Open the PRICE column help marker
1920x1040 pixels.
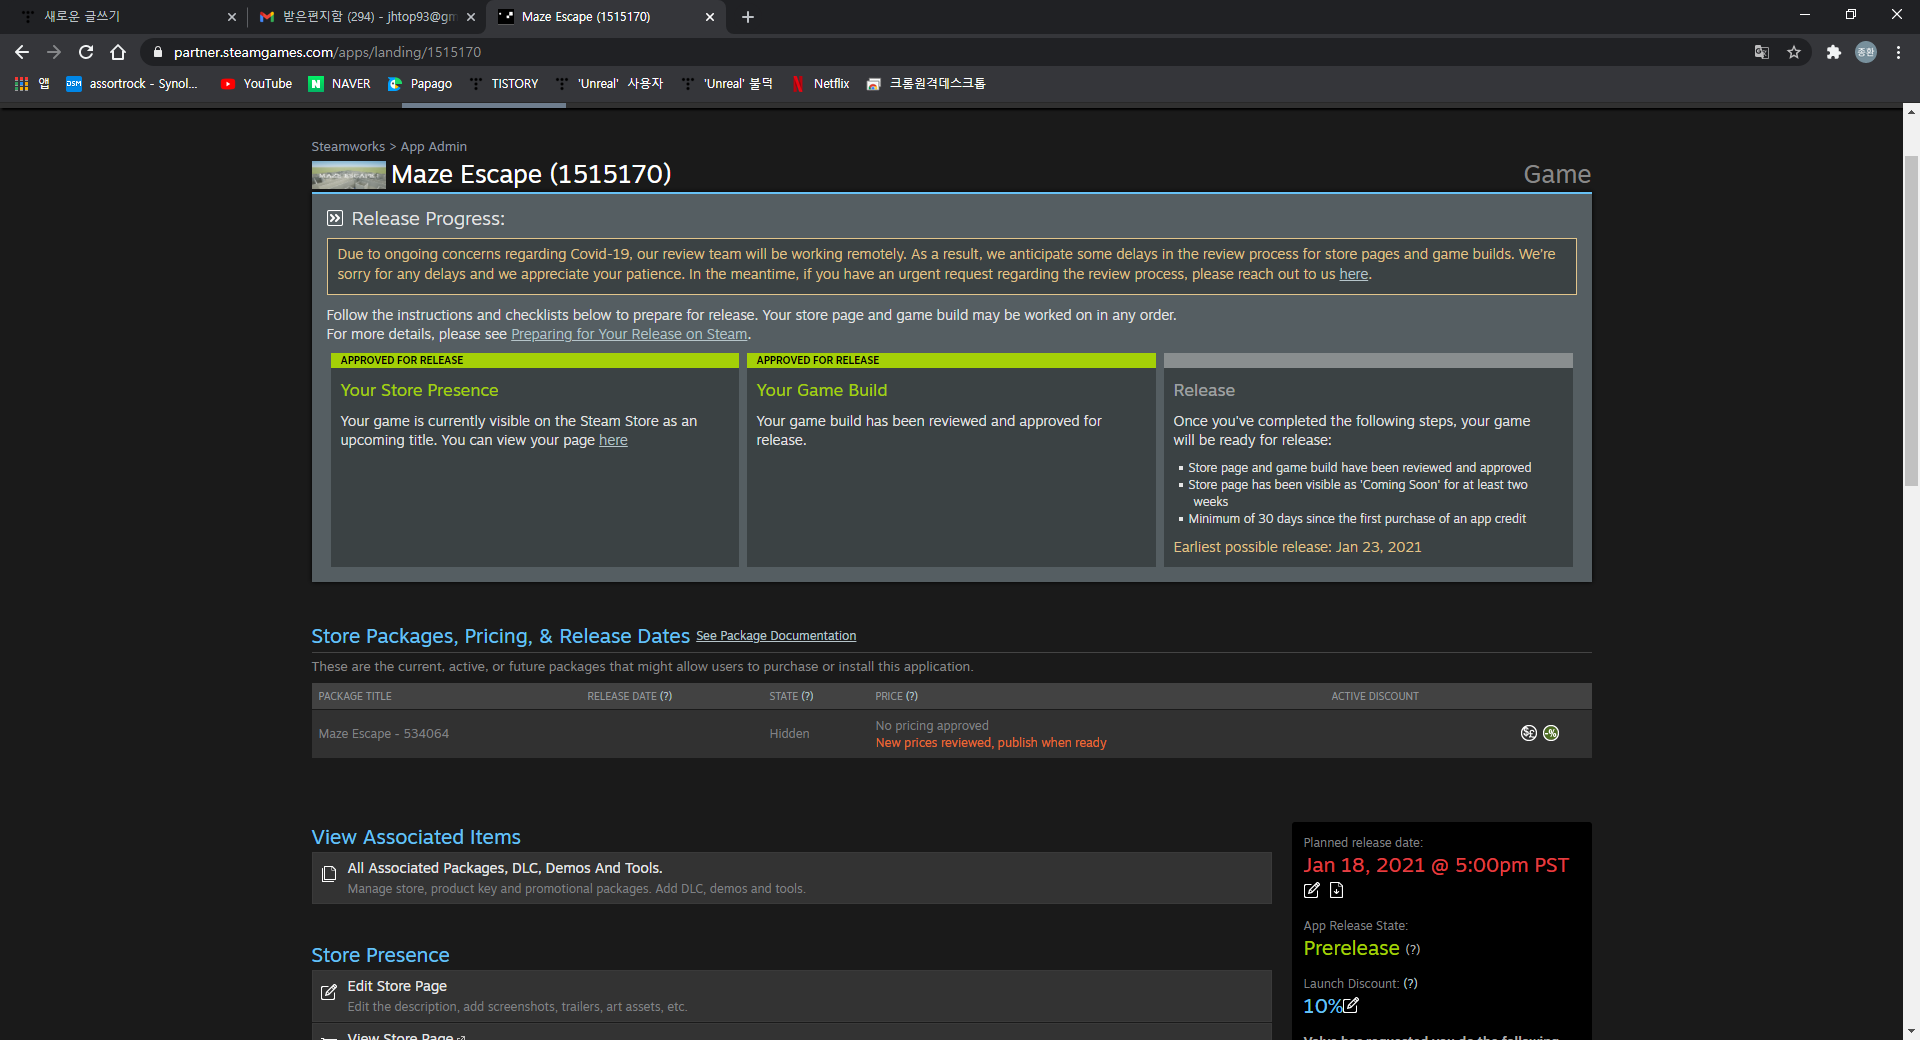coord(911,696)
